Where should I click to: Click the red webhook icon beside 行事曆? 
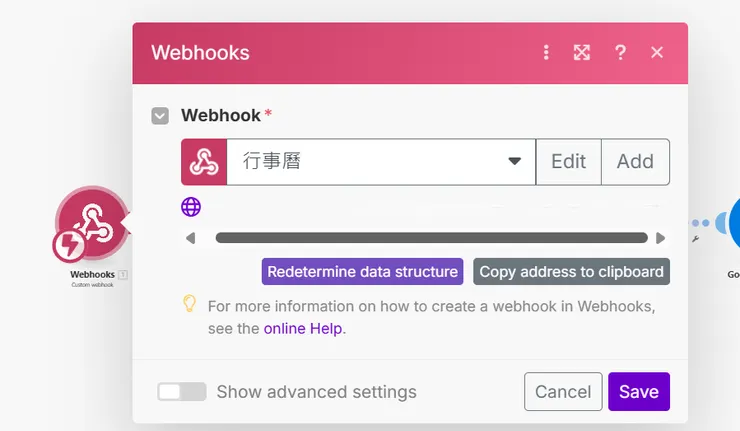pyautogui.click(x=204, y=162)
